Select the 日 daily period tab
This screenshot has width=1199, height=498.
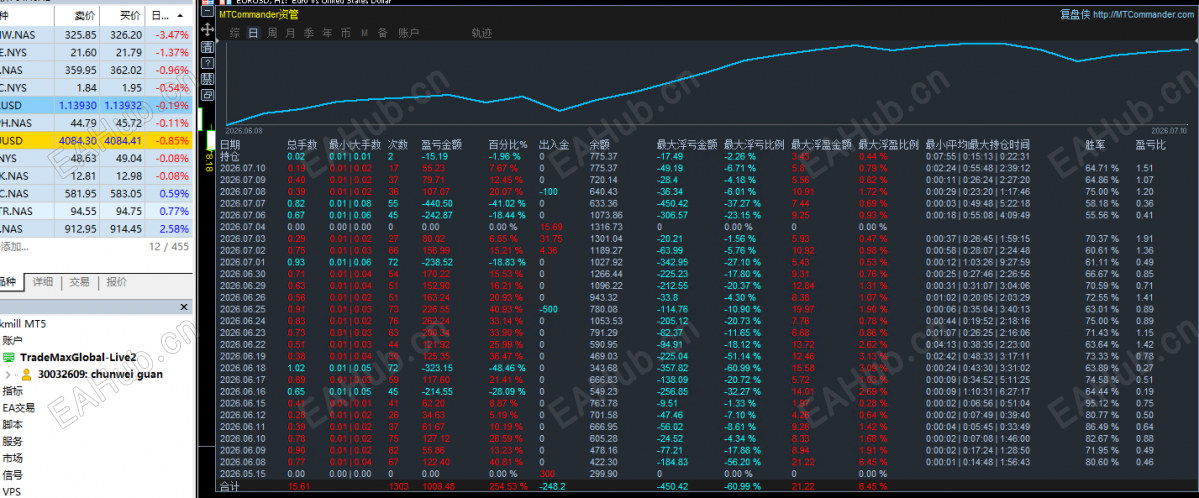pyautogui.click(x=253, y=33)
